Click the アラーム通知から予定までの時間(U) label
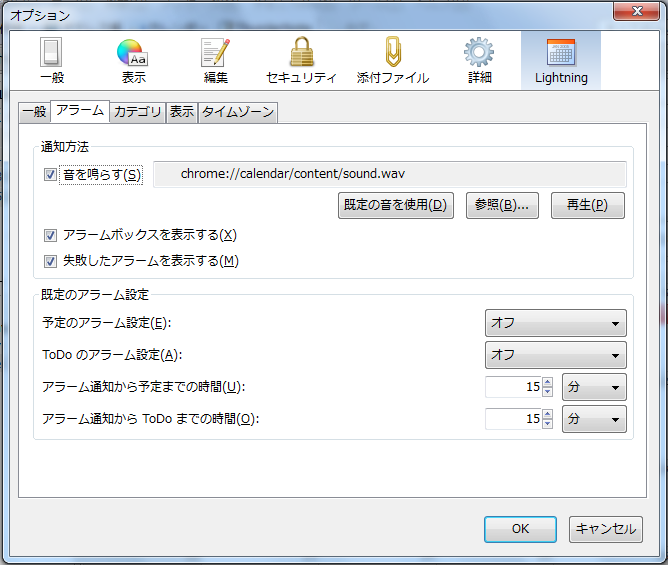The width and height of the screenshot is (668, 565). (x=144, y=387)
